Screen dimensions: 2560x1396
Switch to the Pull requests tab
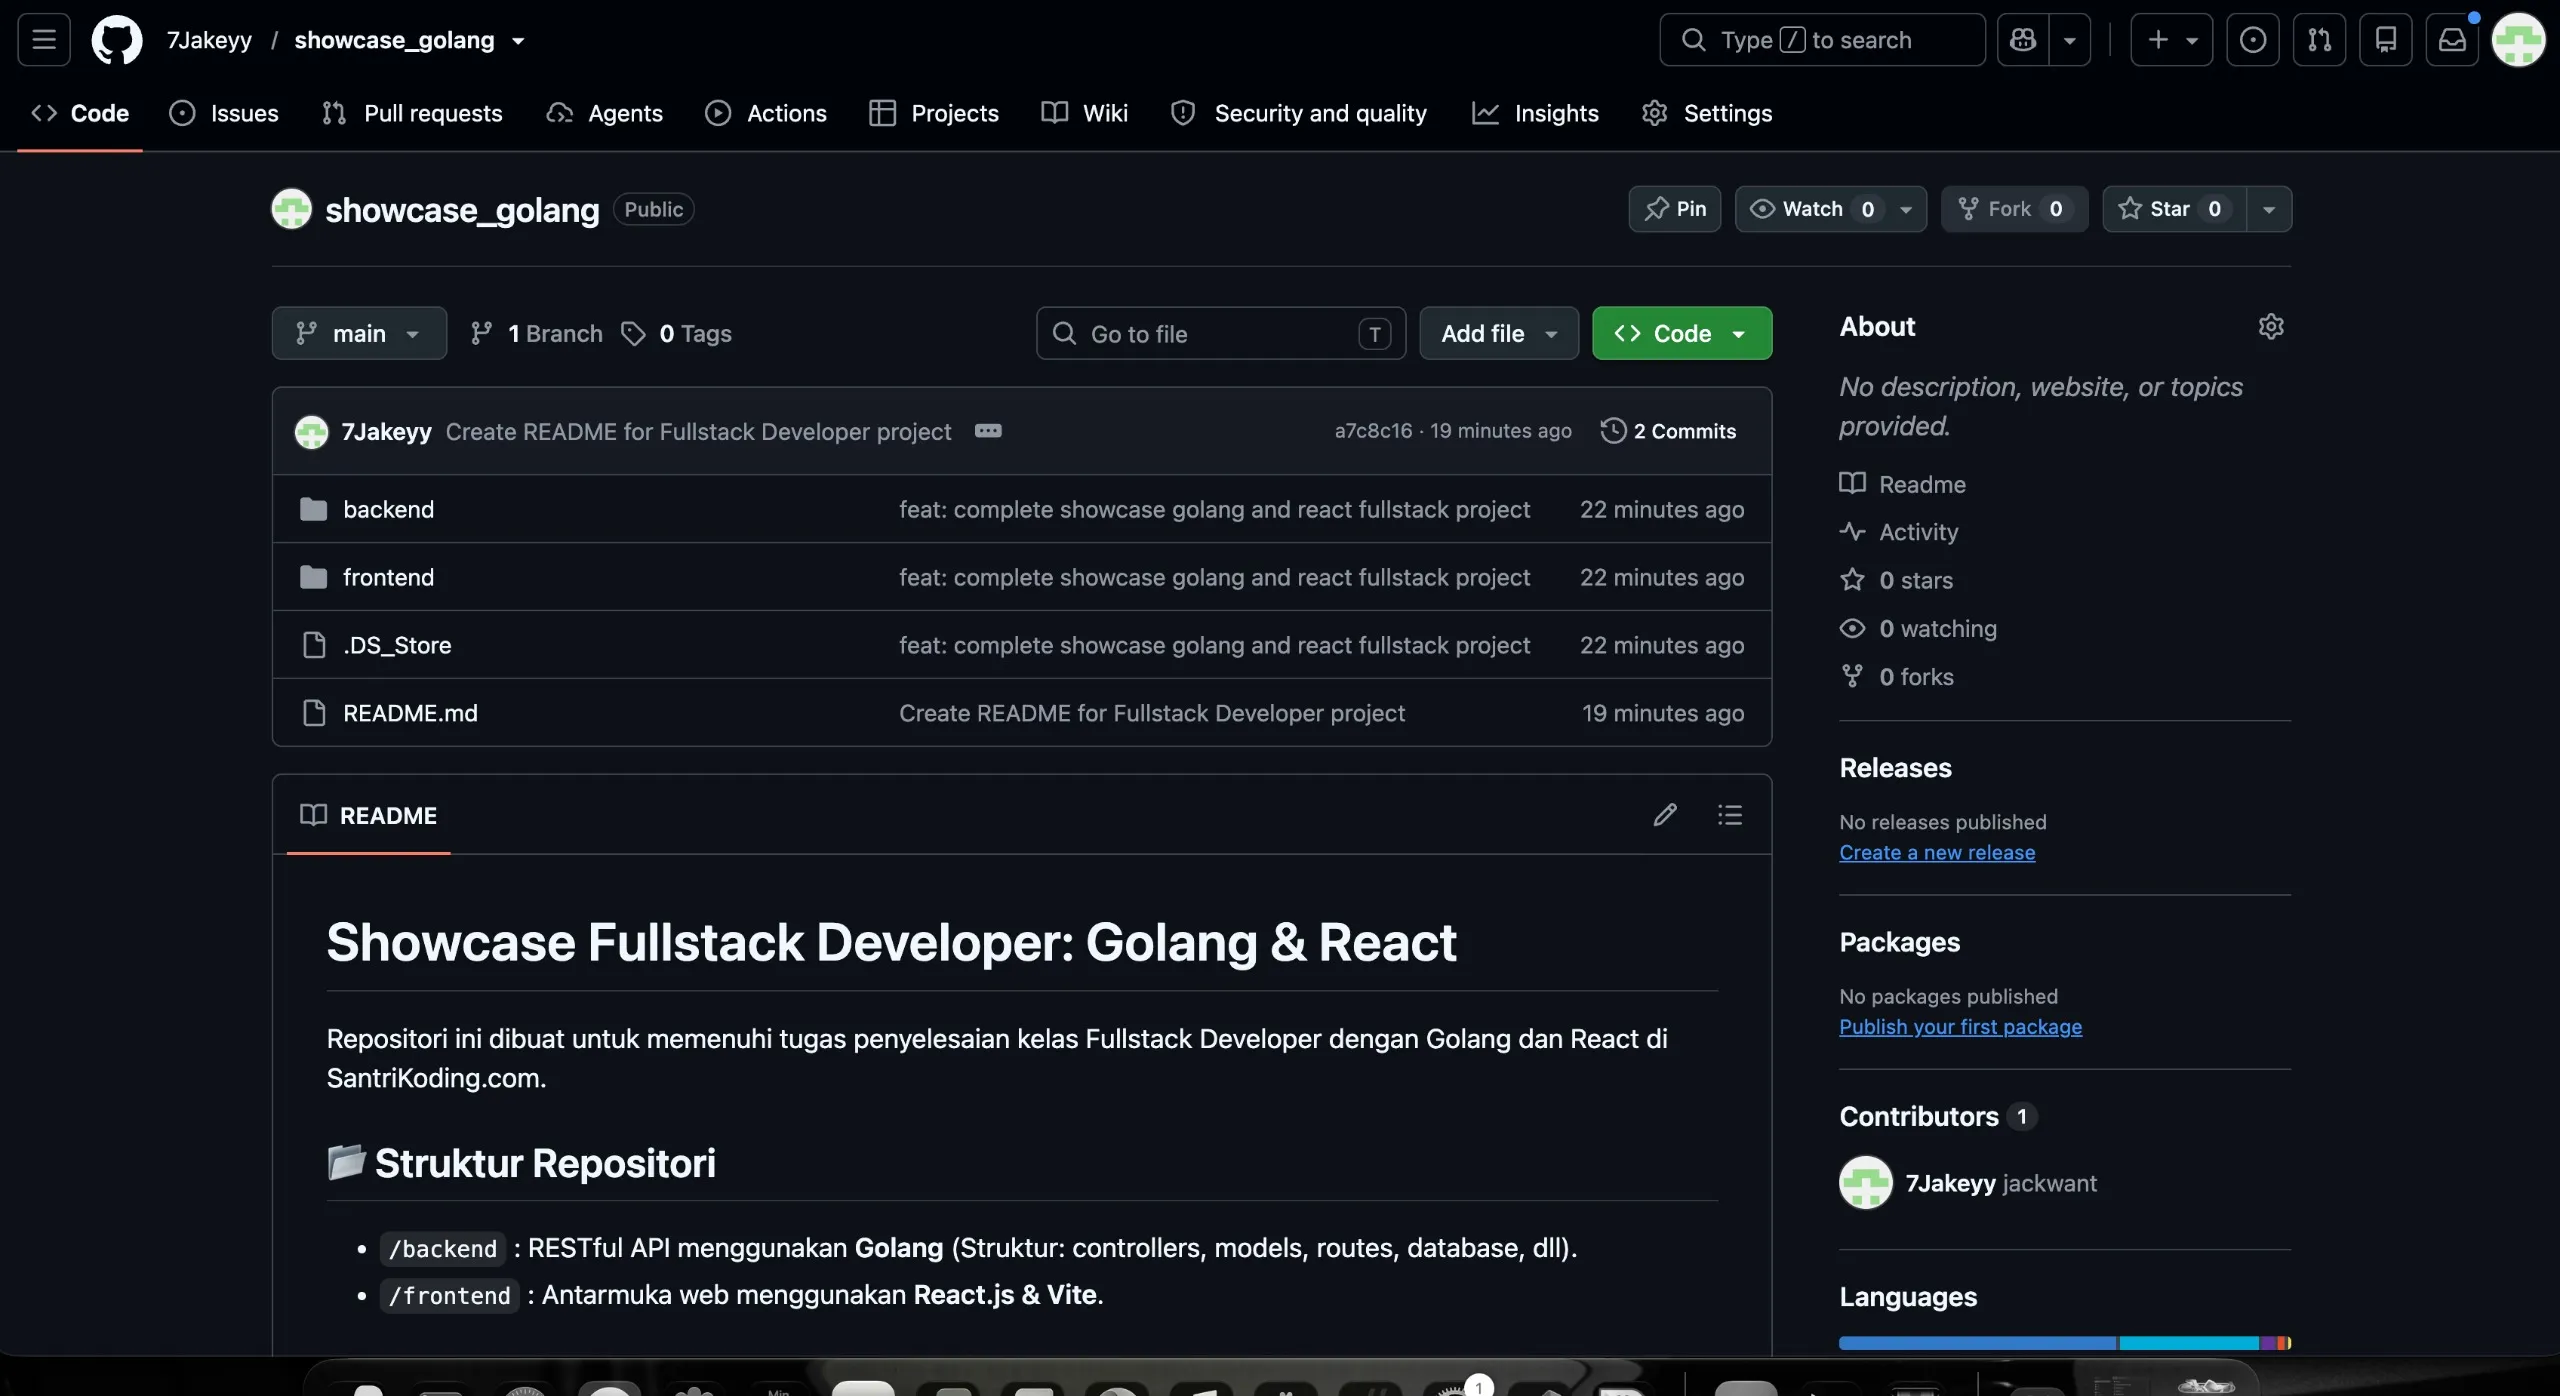click(x=412, y=113)
